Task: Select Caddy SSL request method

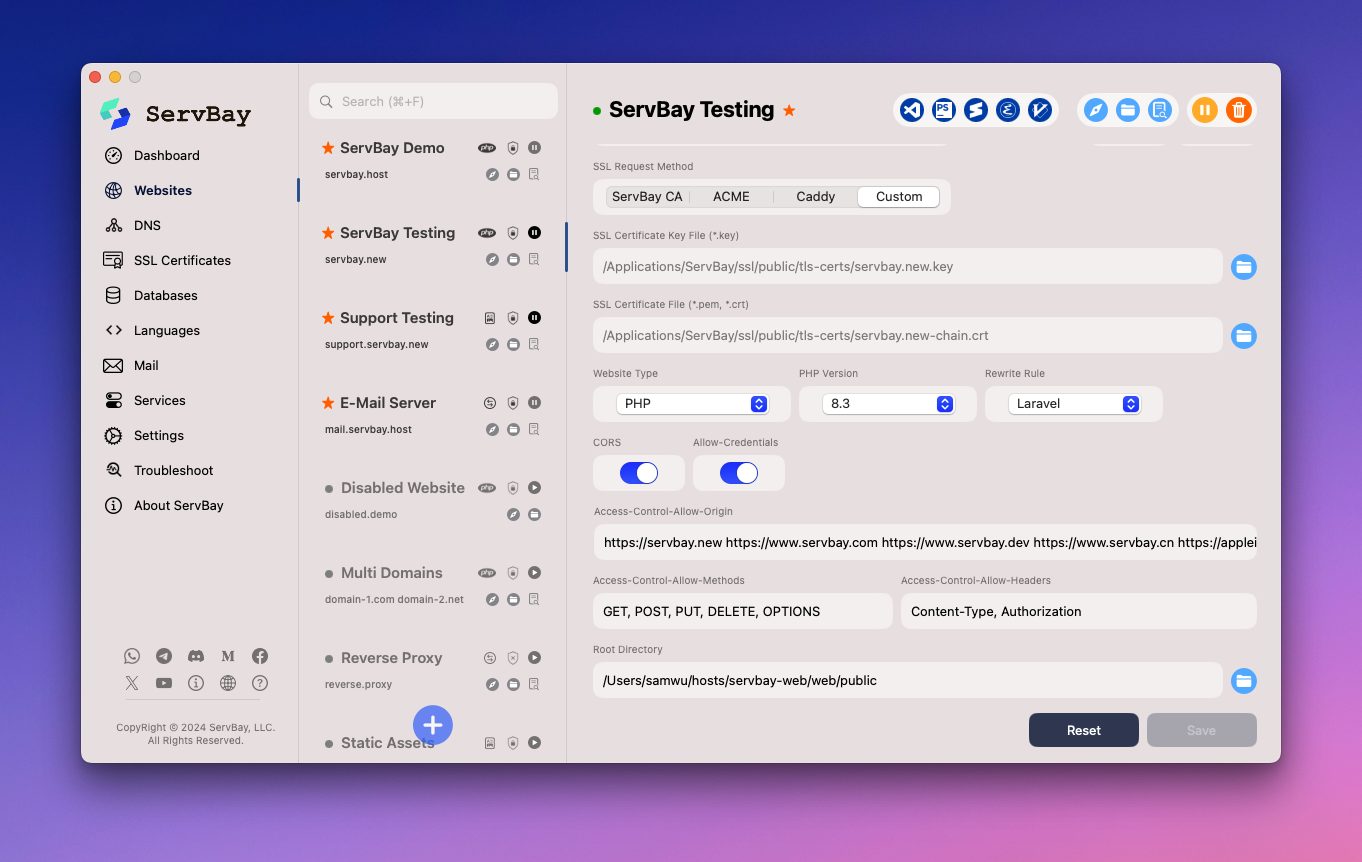Action: [x=815, y=197]
